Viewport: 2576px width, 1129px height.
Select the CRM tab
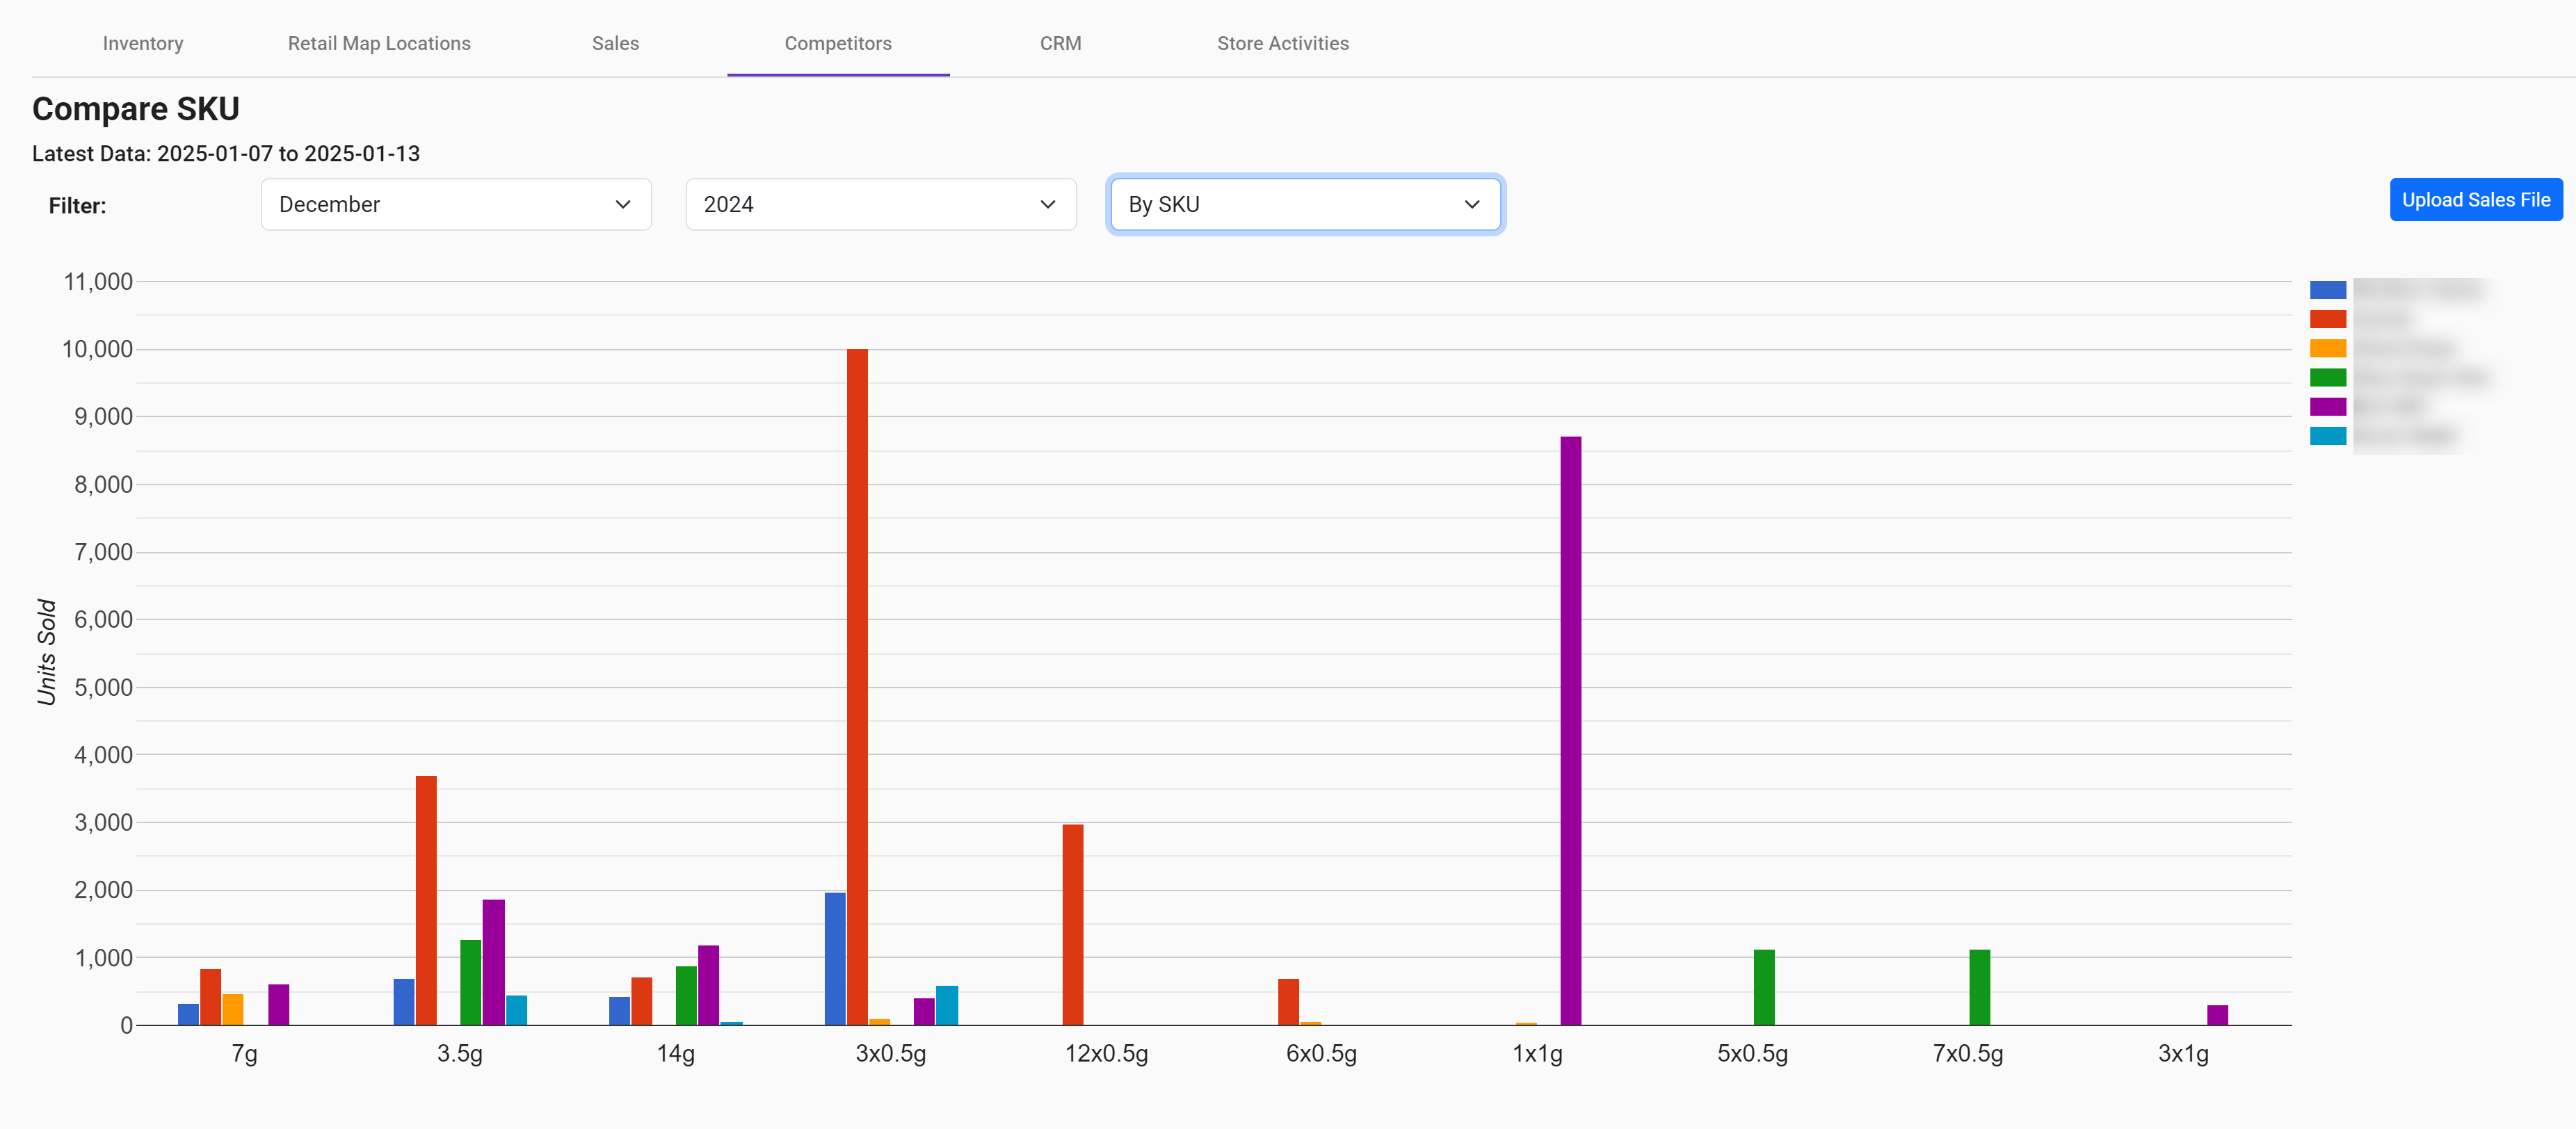[x=1060, y=43]
